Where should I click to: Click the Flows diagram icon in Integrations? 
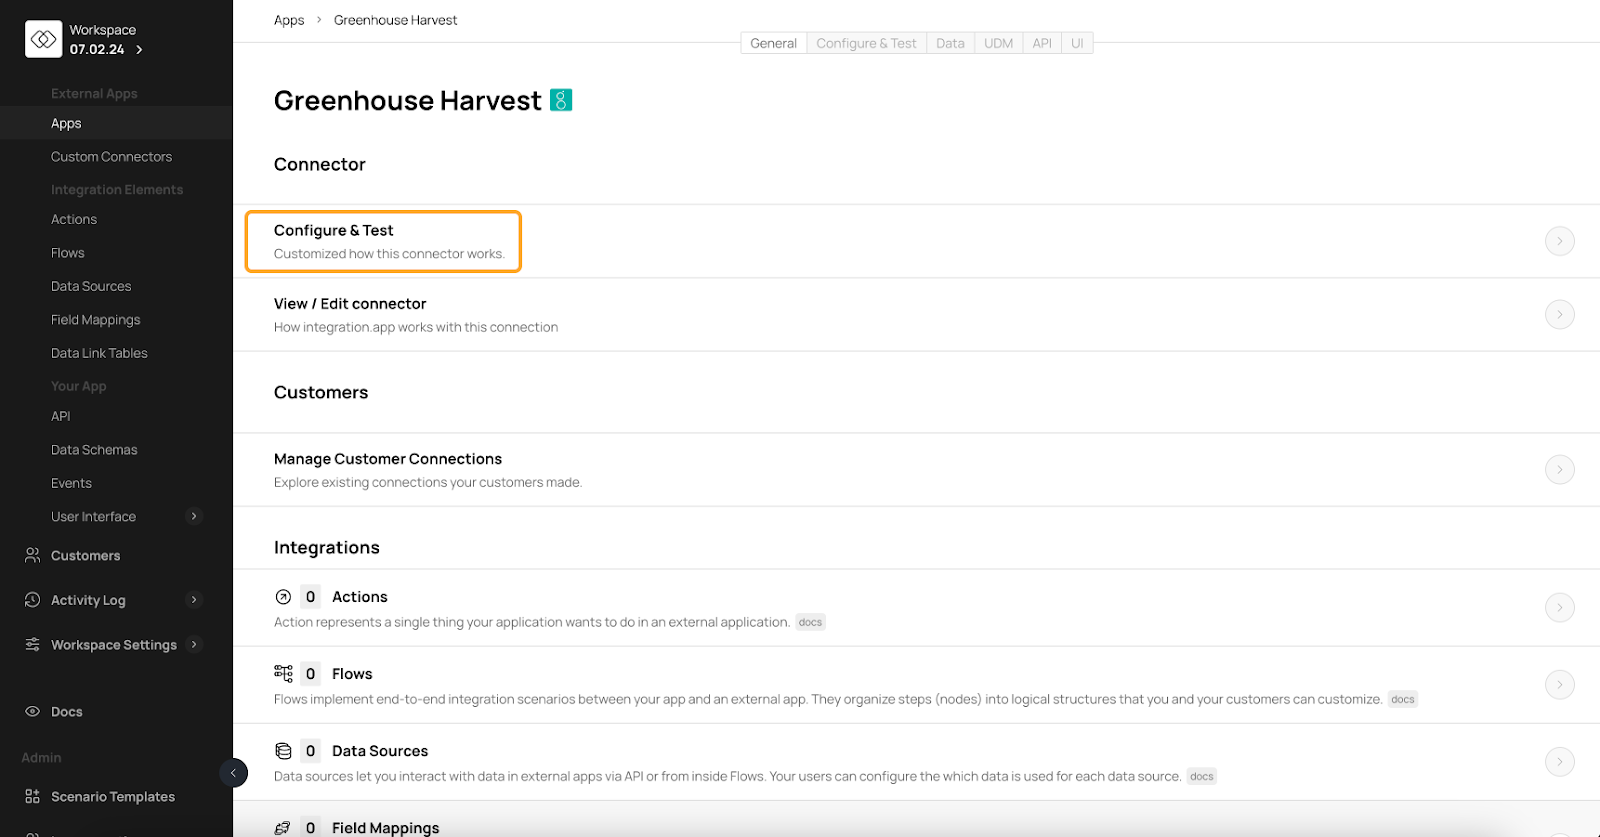coord(283,673)
